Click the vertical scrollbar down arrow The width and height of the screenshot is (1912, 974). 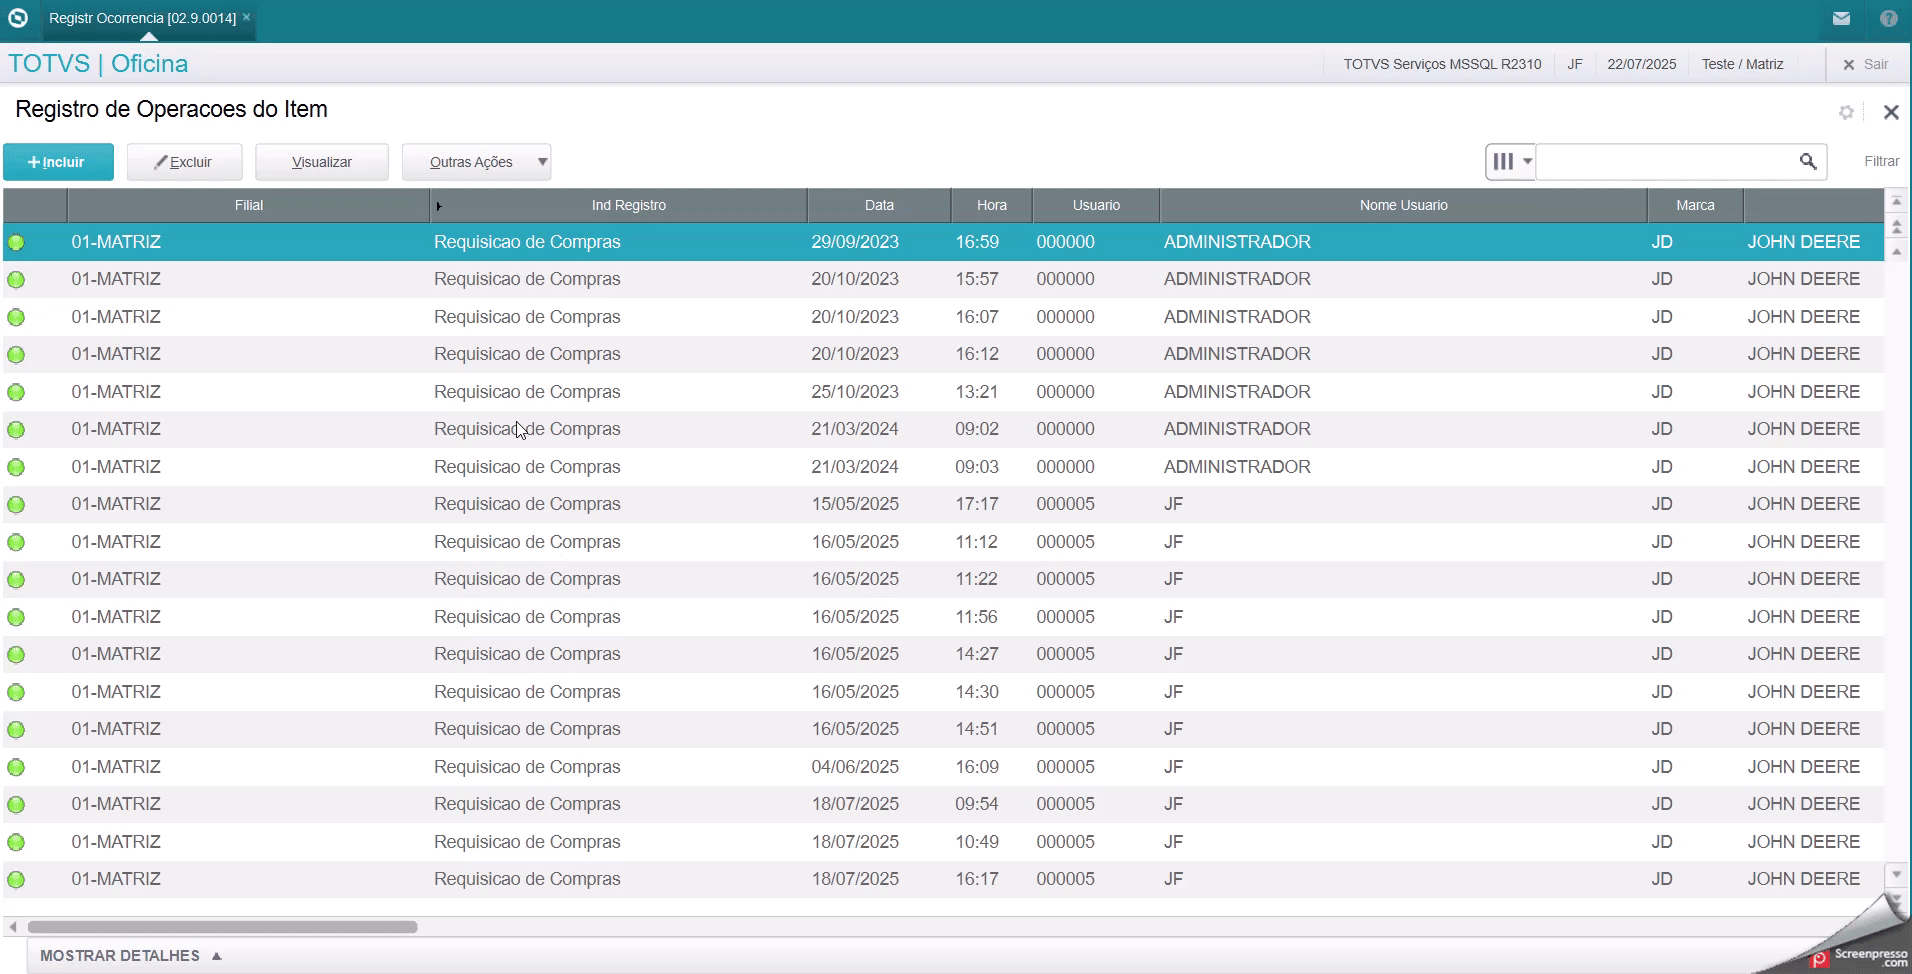tap(1896, 874)
